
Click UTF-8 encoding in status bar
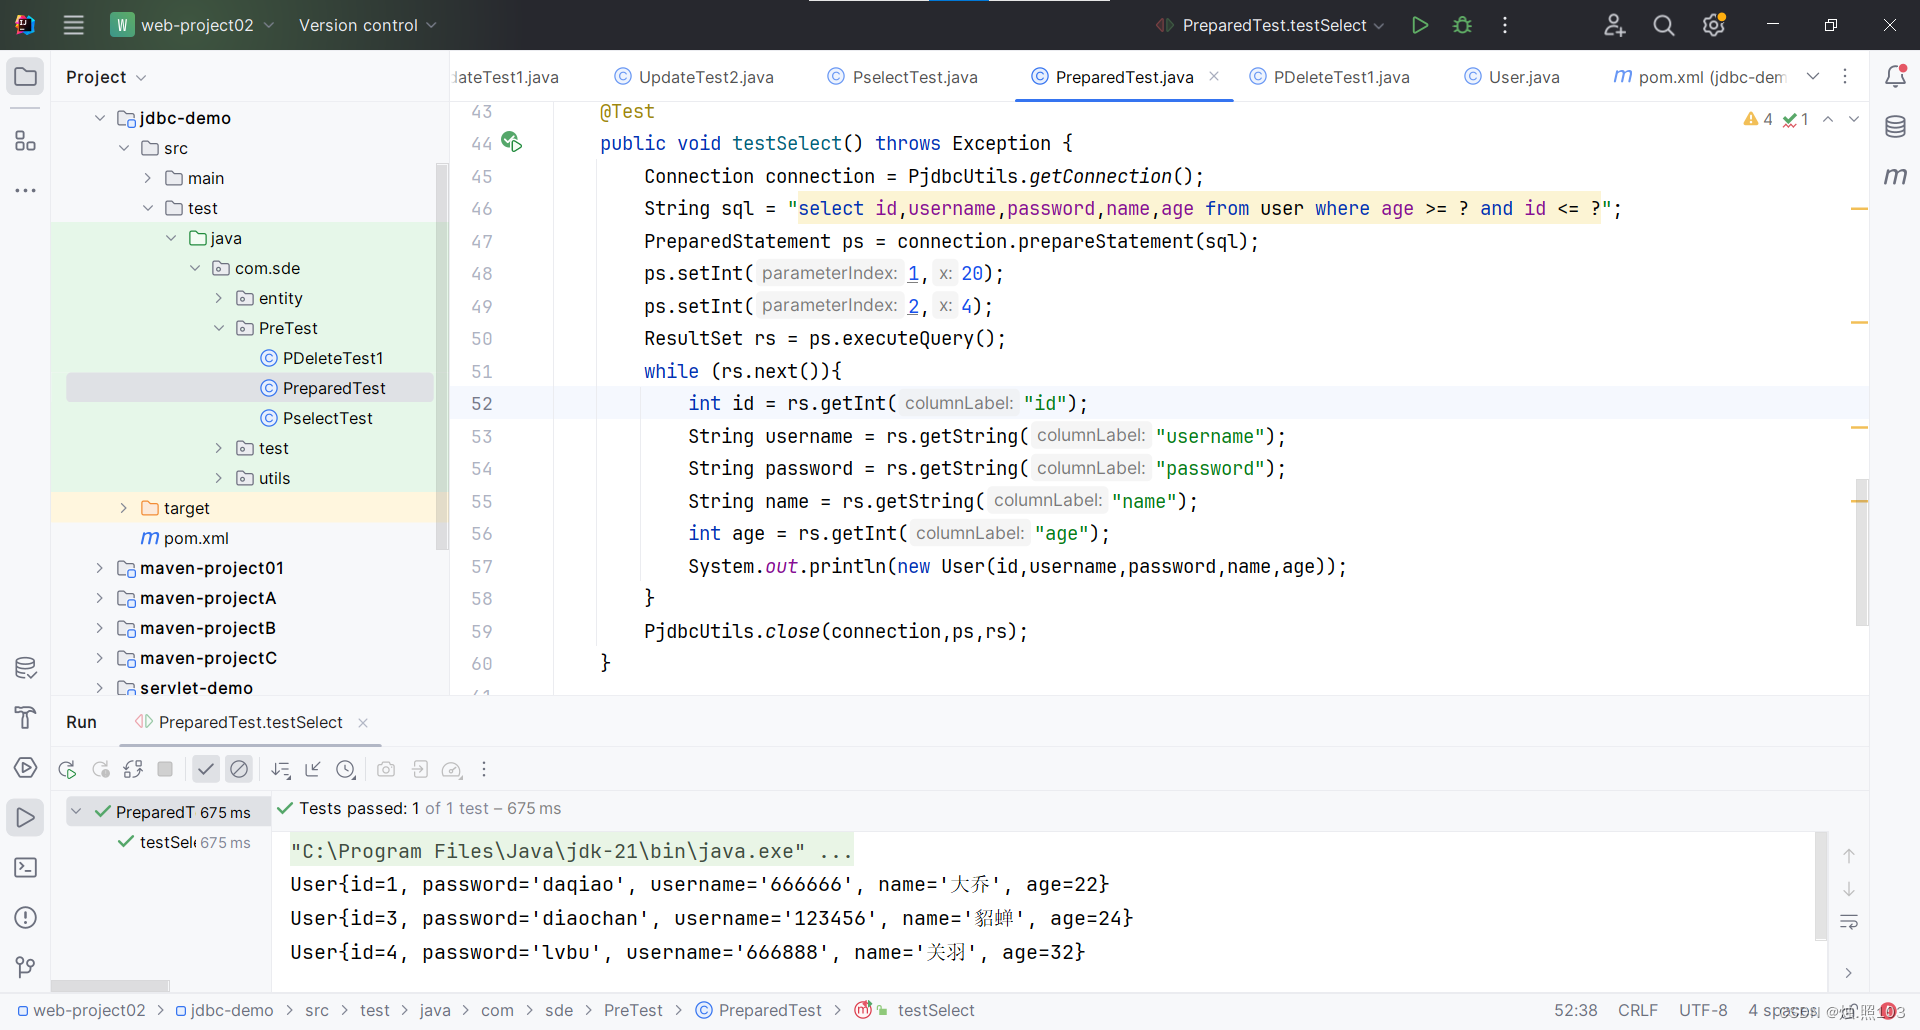1703,1010
